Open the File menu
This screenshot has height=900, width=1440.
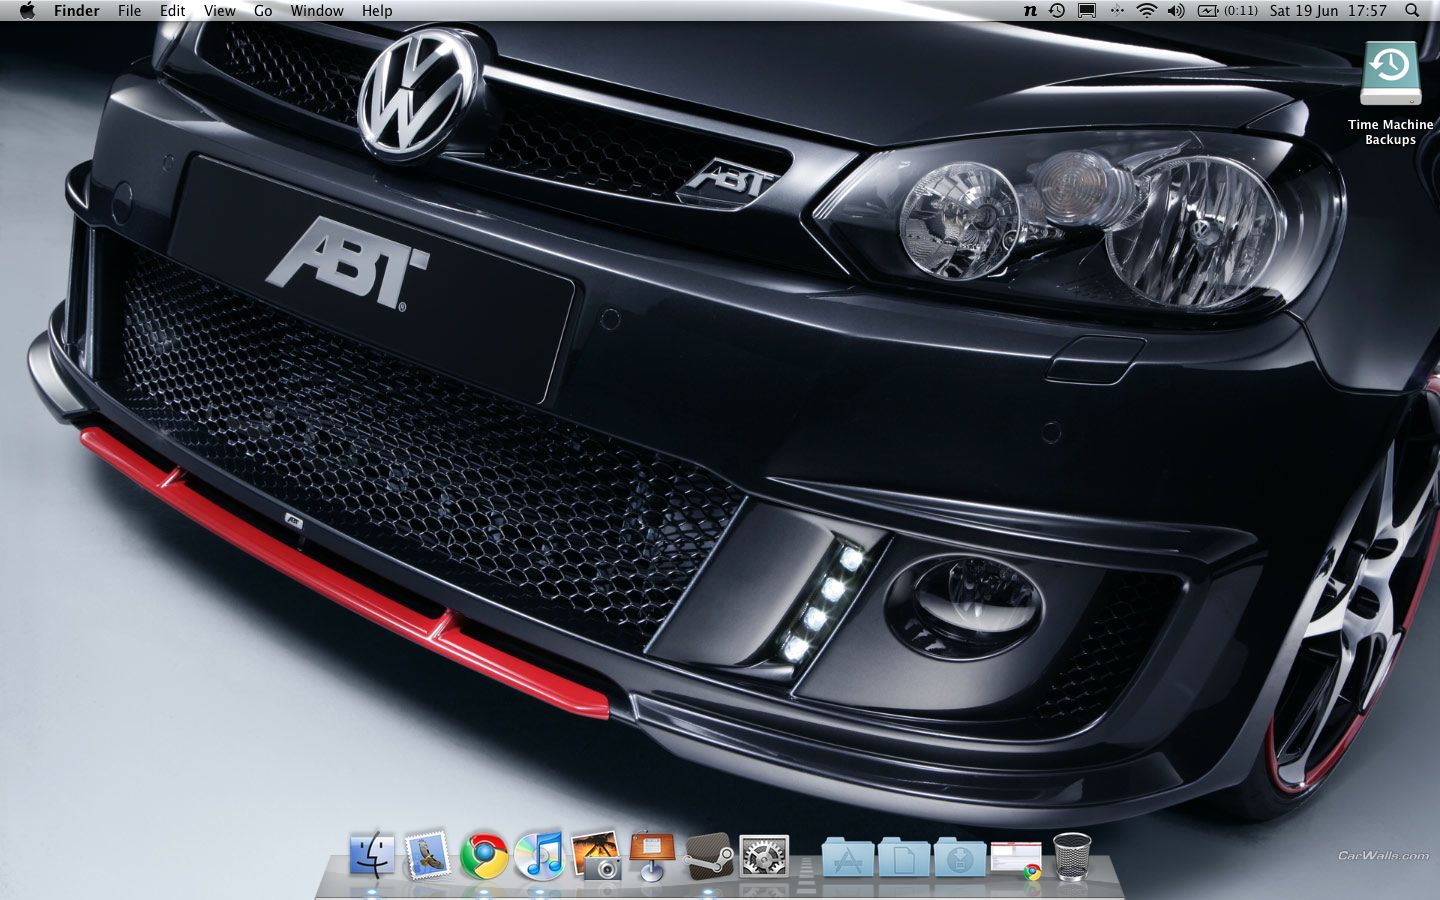[x=130, y=11]
